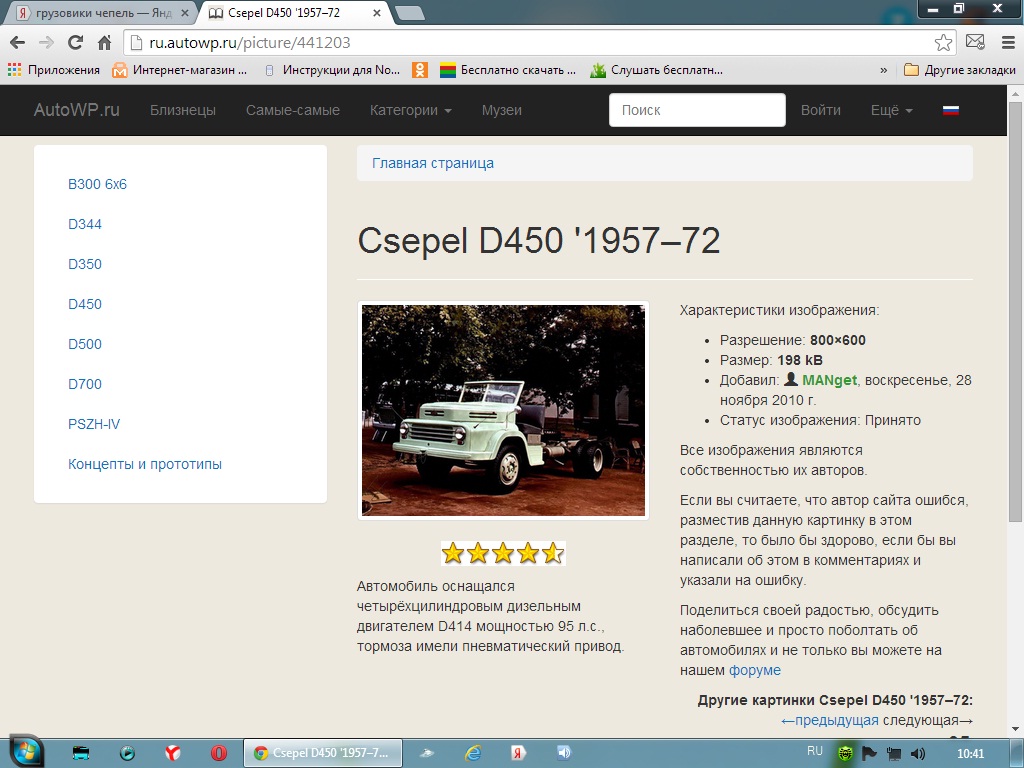This screenshot has width=1024, height=768.
Task: Show hidden bookmarks with the chevron
Action: pos(883,70)
